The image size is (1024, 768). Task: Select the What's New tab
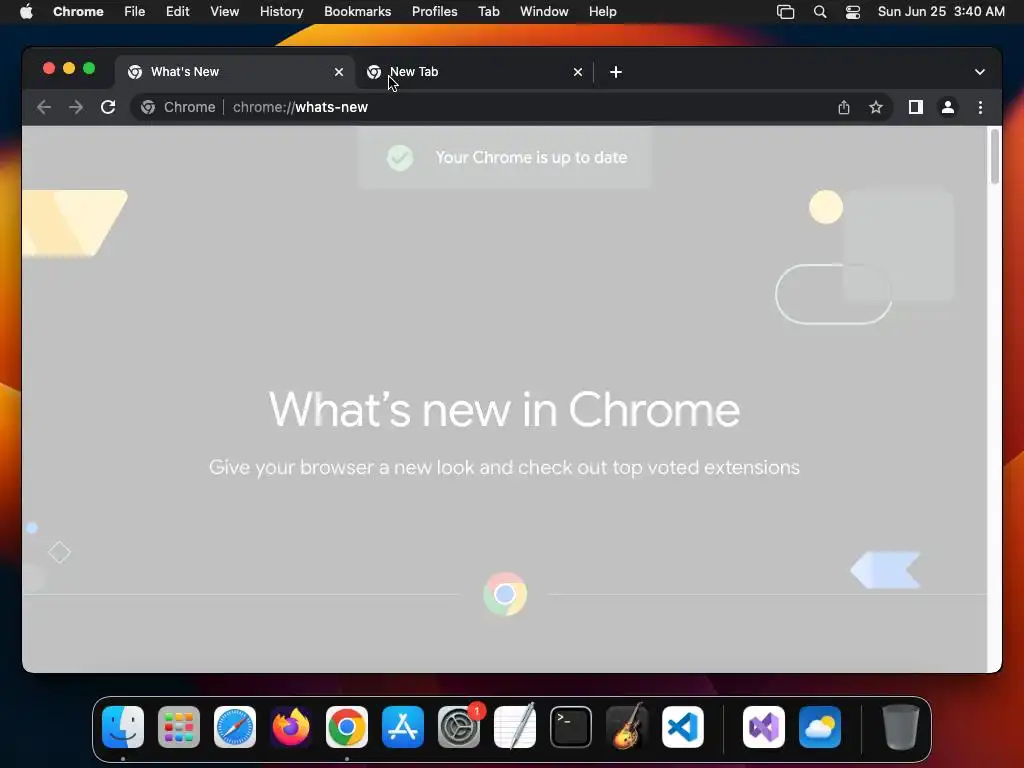click(236, 72)
